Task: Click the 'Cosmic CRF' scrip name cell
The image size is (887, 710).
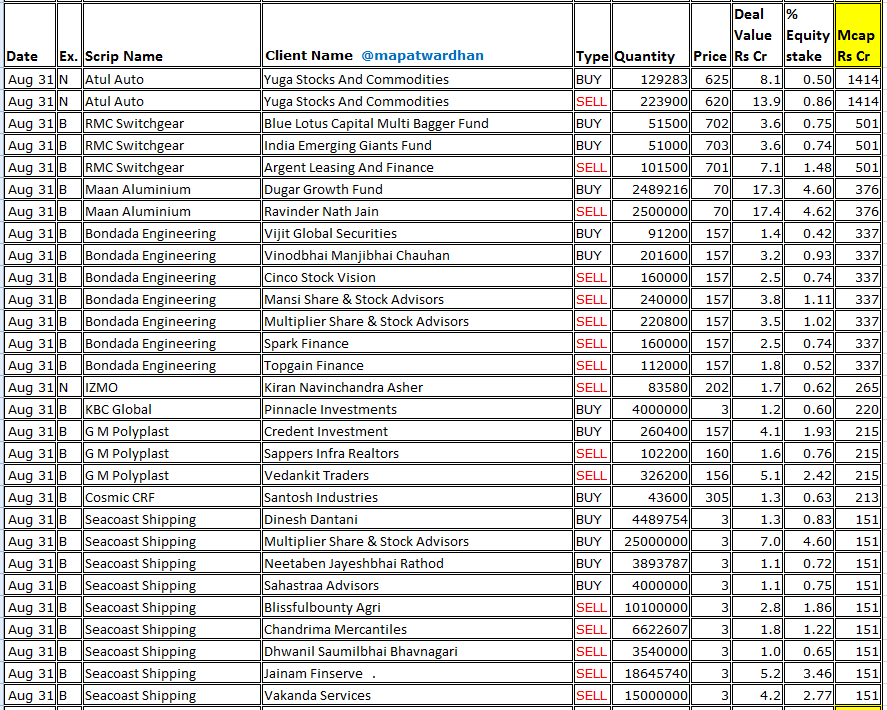Action: [171, 498]
